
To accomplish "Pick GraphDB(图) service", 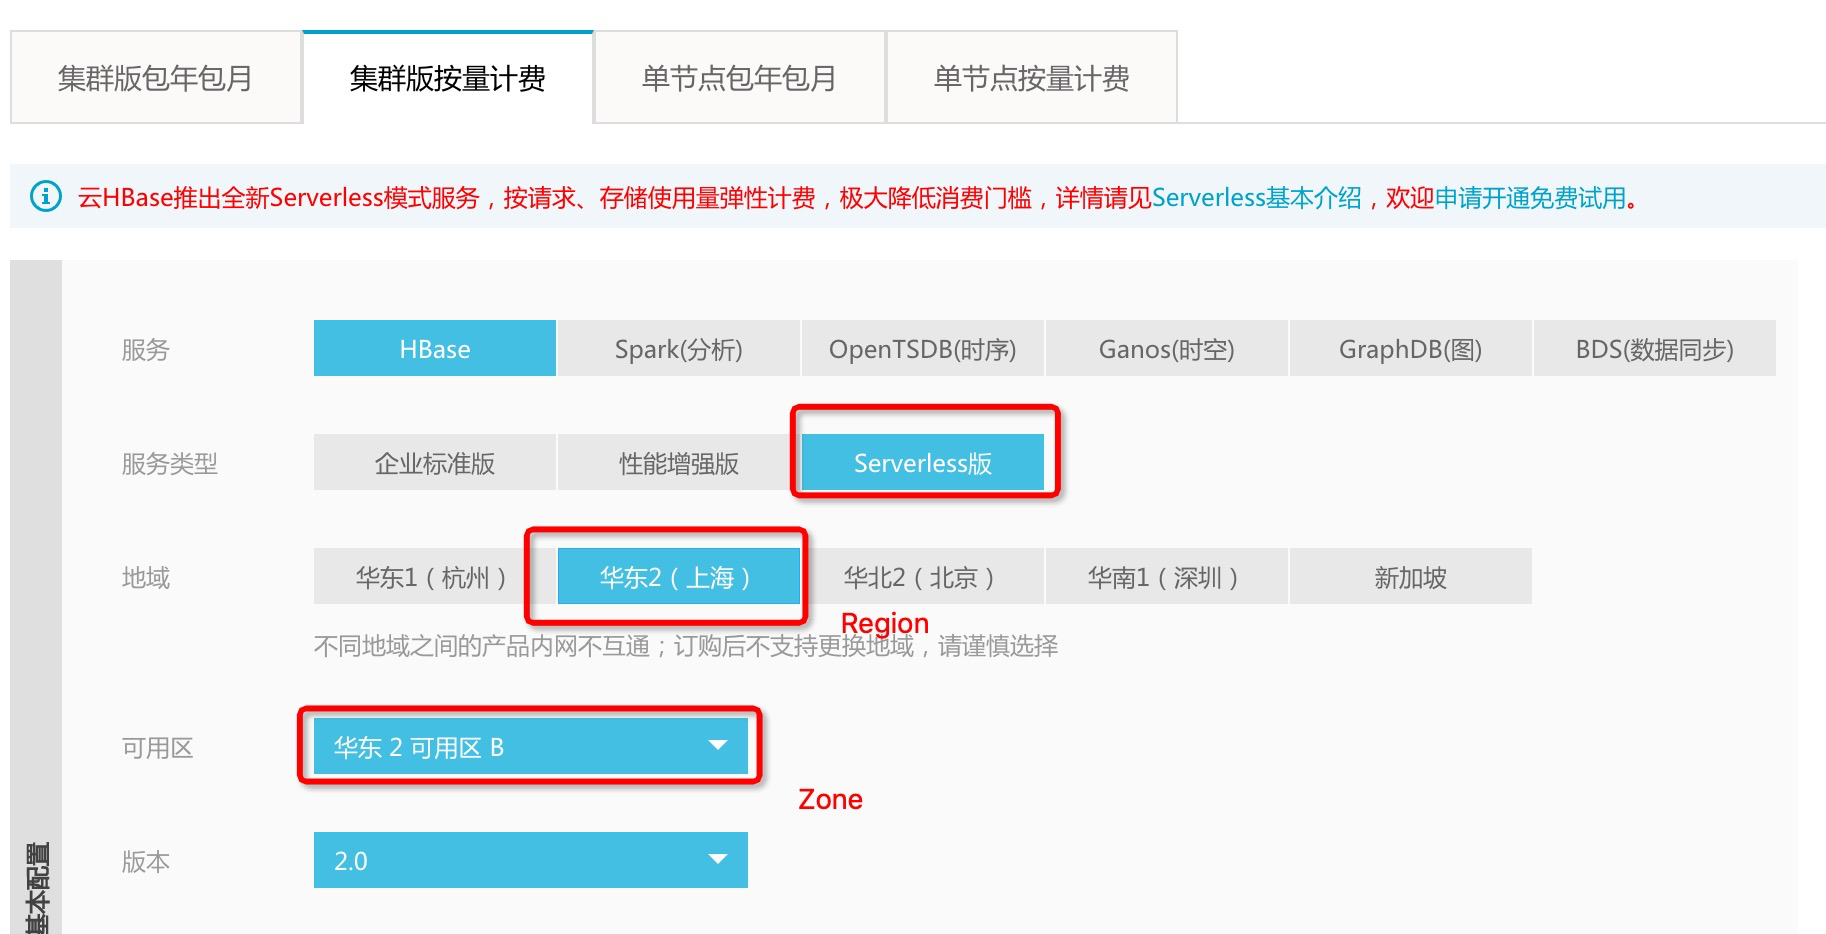I will [1411, 348].
